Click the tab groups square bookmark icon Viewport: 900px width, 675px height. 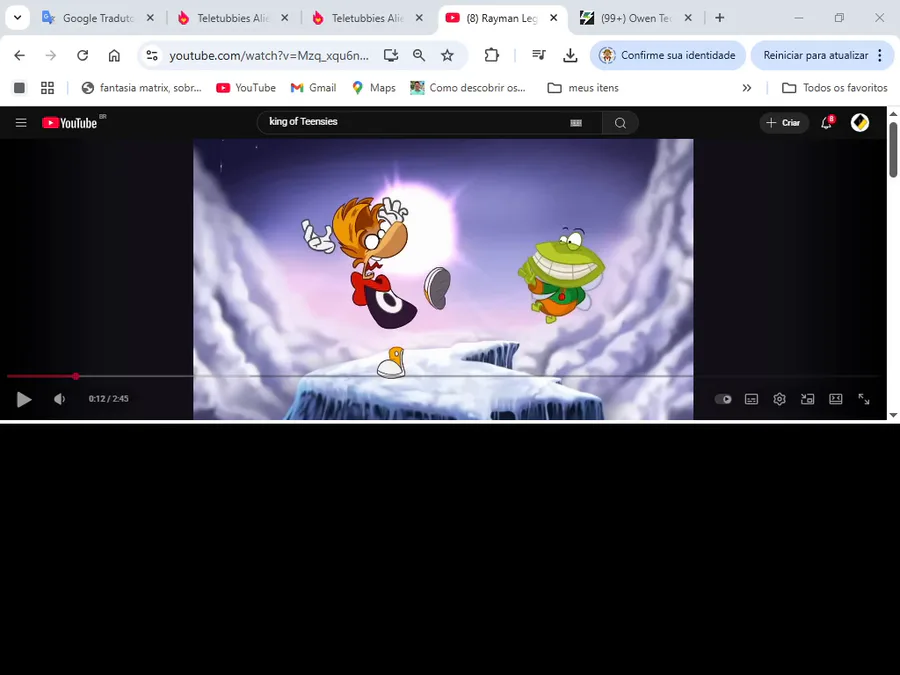tap(20, 88)
